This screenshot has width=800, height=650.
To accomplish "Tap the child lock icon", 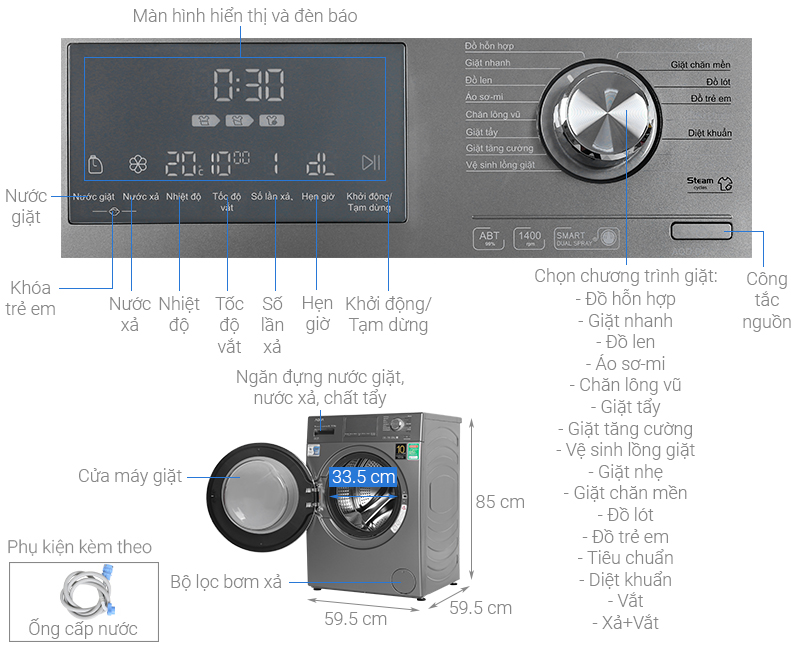I will point(112,212).
